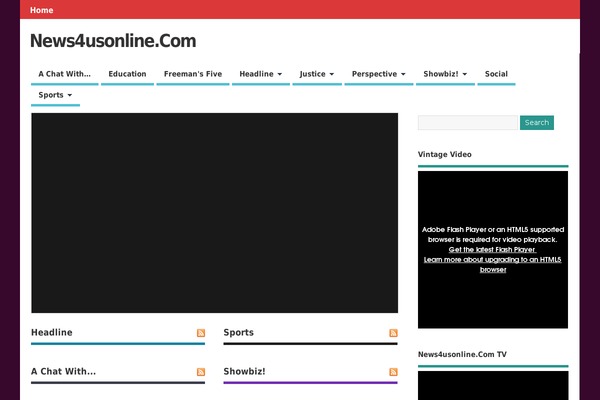Follow the Get the latest Flash Player link

click(x=492, y=250)
